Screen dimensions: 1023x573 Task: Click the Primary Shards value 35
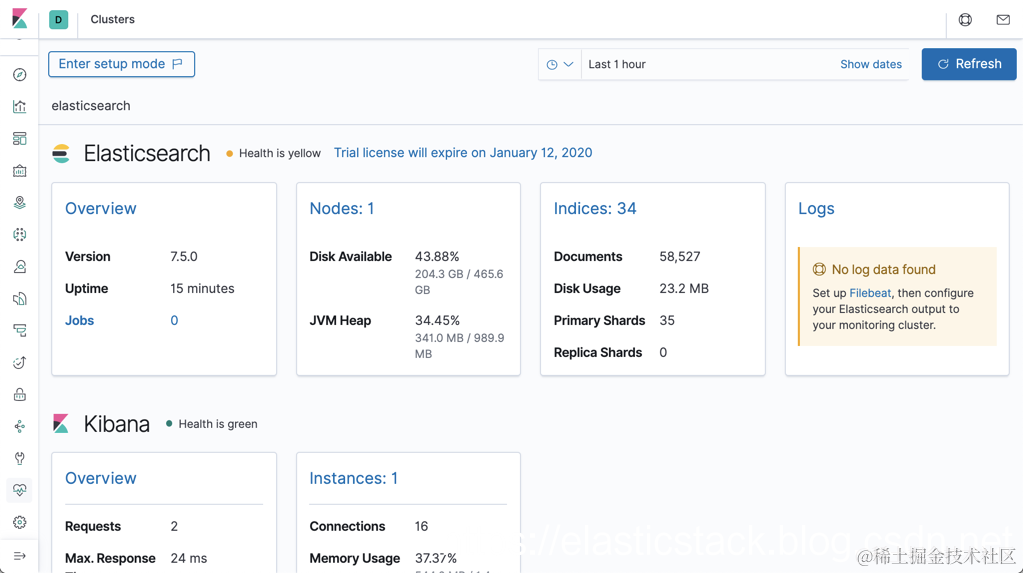coord(667,320)
